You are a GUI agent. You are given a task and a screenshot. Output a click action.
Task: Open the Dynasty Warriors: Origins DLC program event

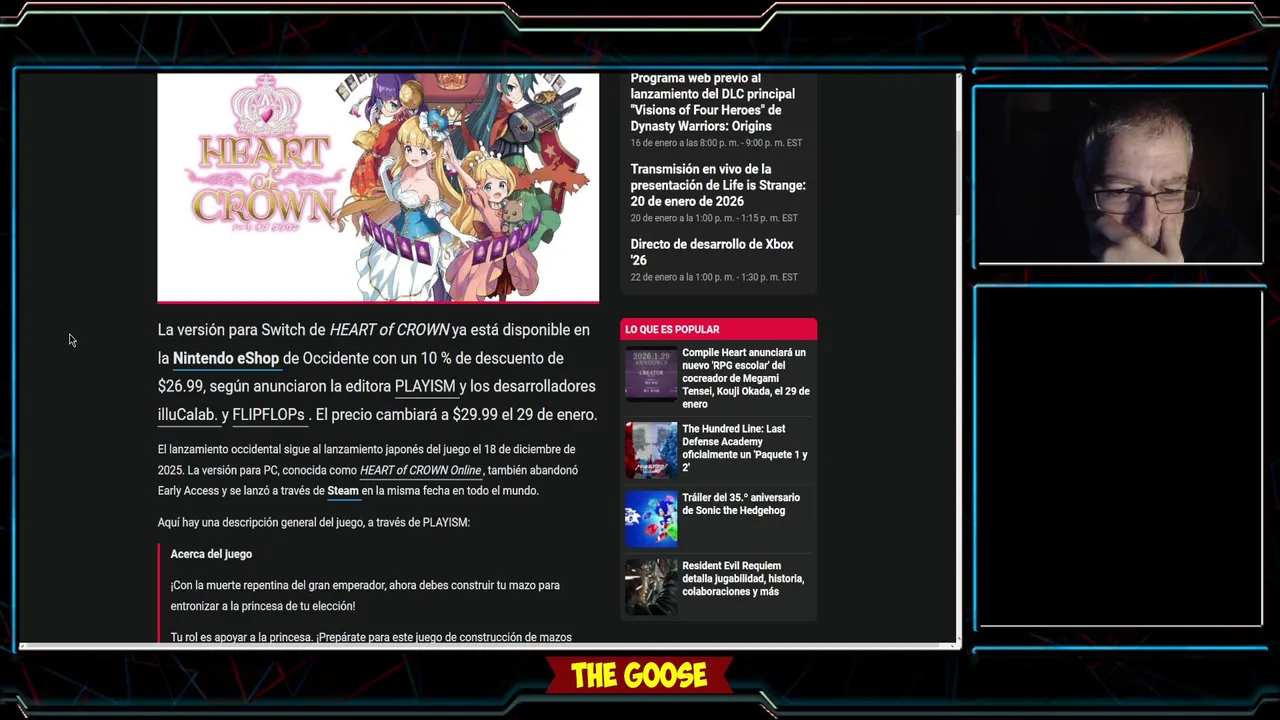point(713,102)
